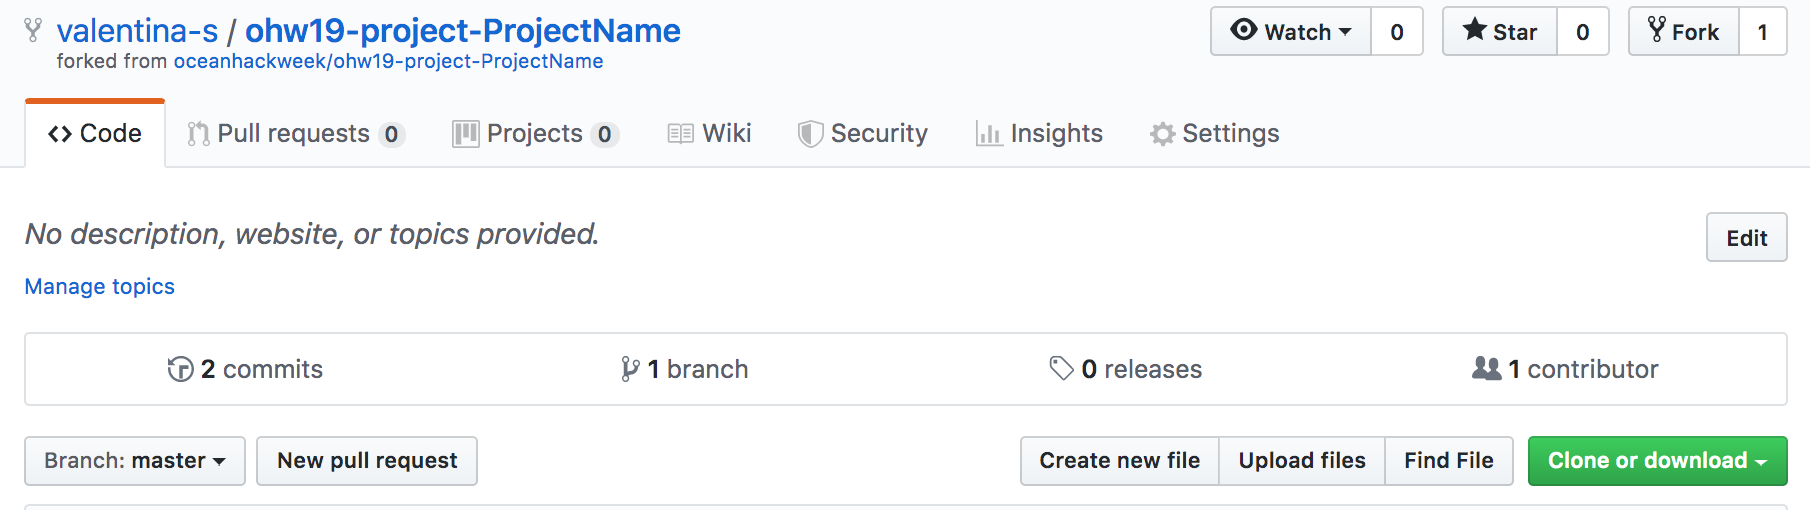Image resolution: width=1810 pixels, height=510 pixels.
Task: Click the commits history clock icon
Action: (x=180, y=369)
